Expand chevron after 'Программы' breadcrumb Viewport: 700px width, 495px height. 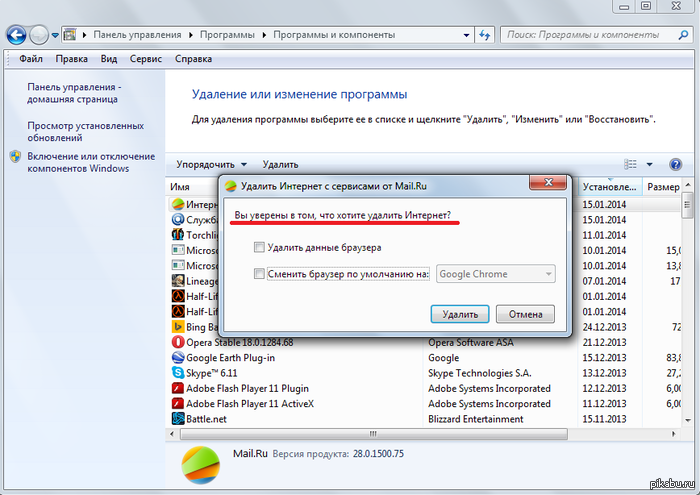click(264, 35)
